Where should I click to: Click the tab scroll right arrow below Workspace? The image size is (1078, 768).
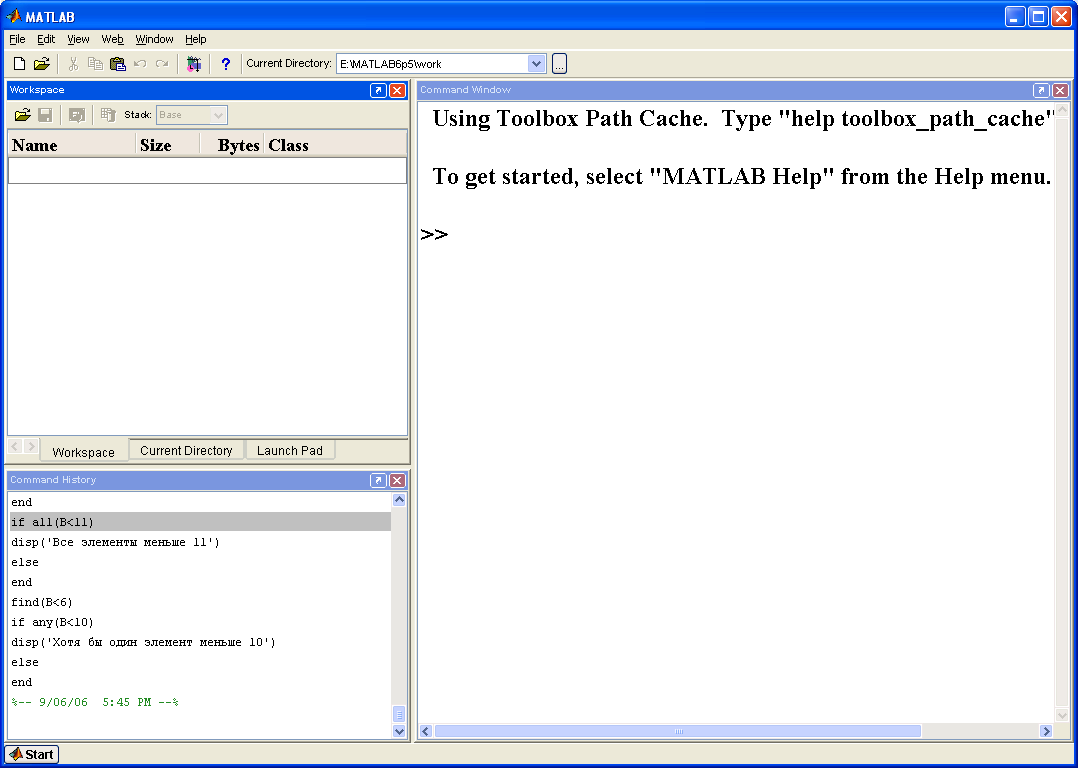31,446
